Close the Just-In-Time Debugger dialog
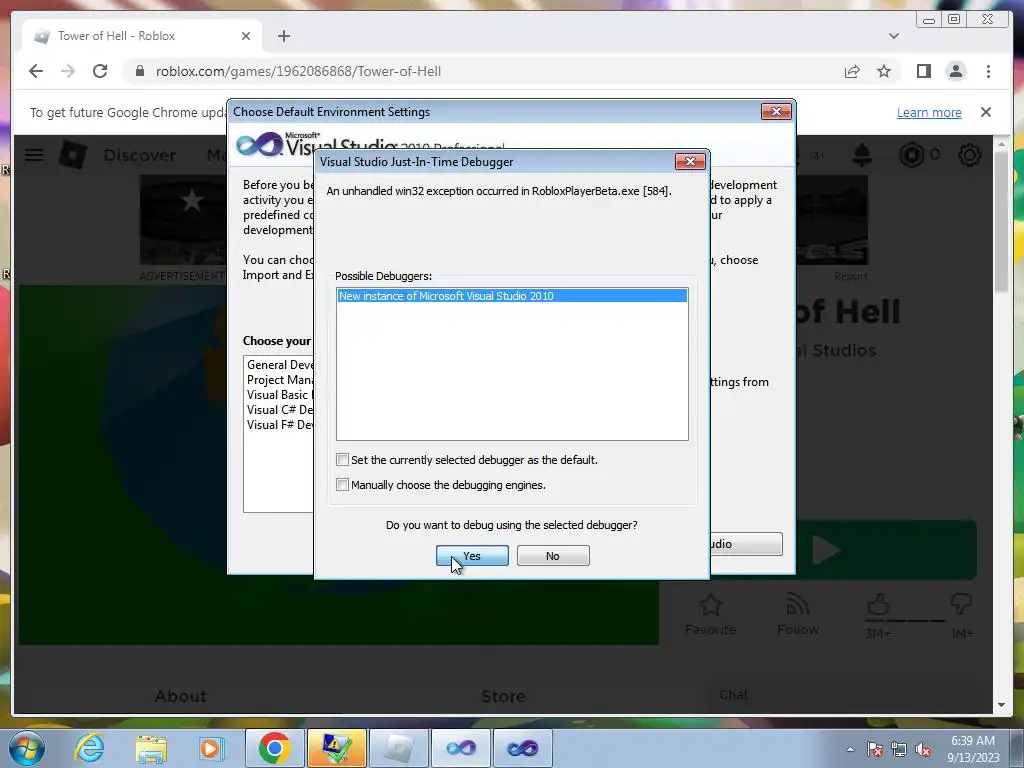1024x768 pixels. click(x=690, y=161)
